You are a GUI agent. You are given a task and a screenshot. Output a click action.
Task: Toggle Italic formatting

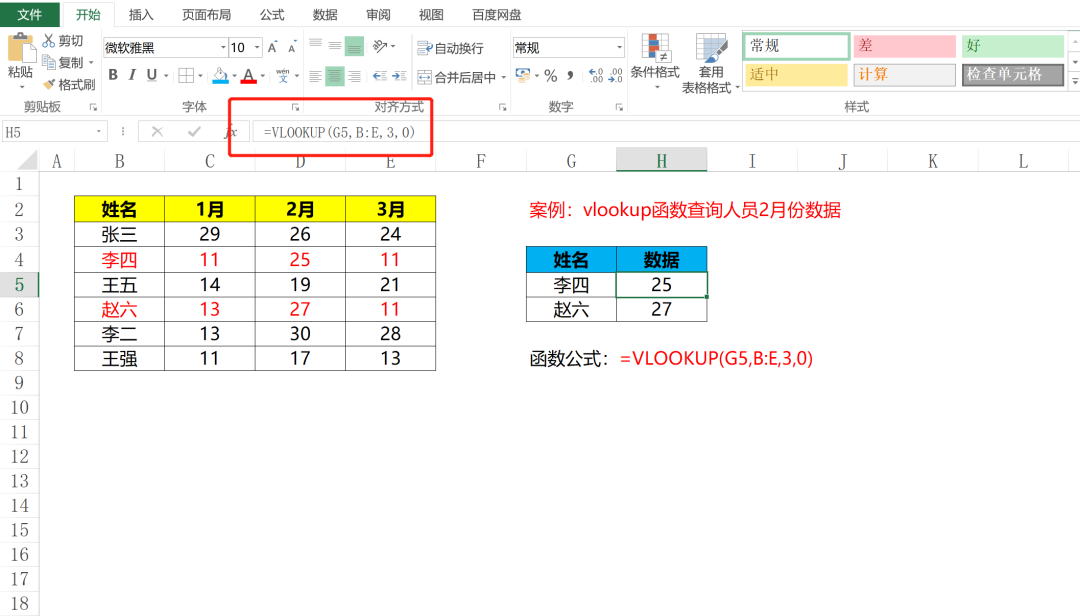[x=132, y=75]
